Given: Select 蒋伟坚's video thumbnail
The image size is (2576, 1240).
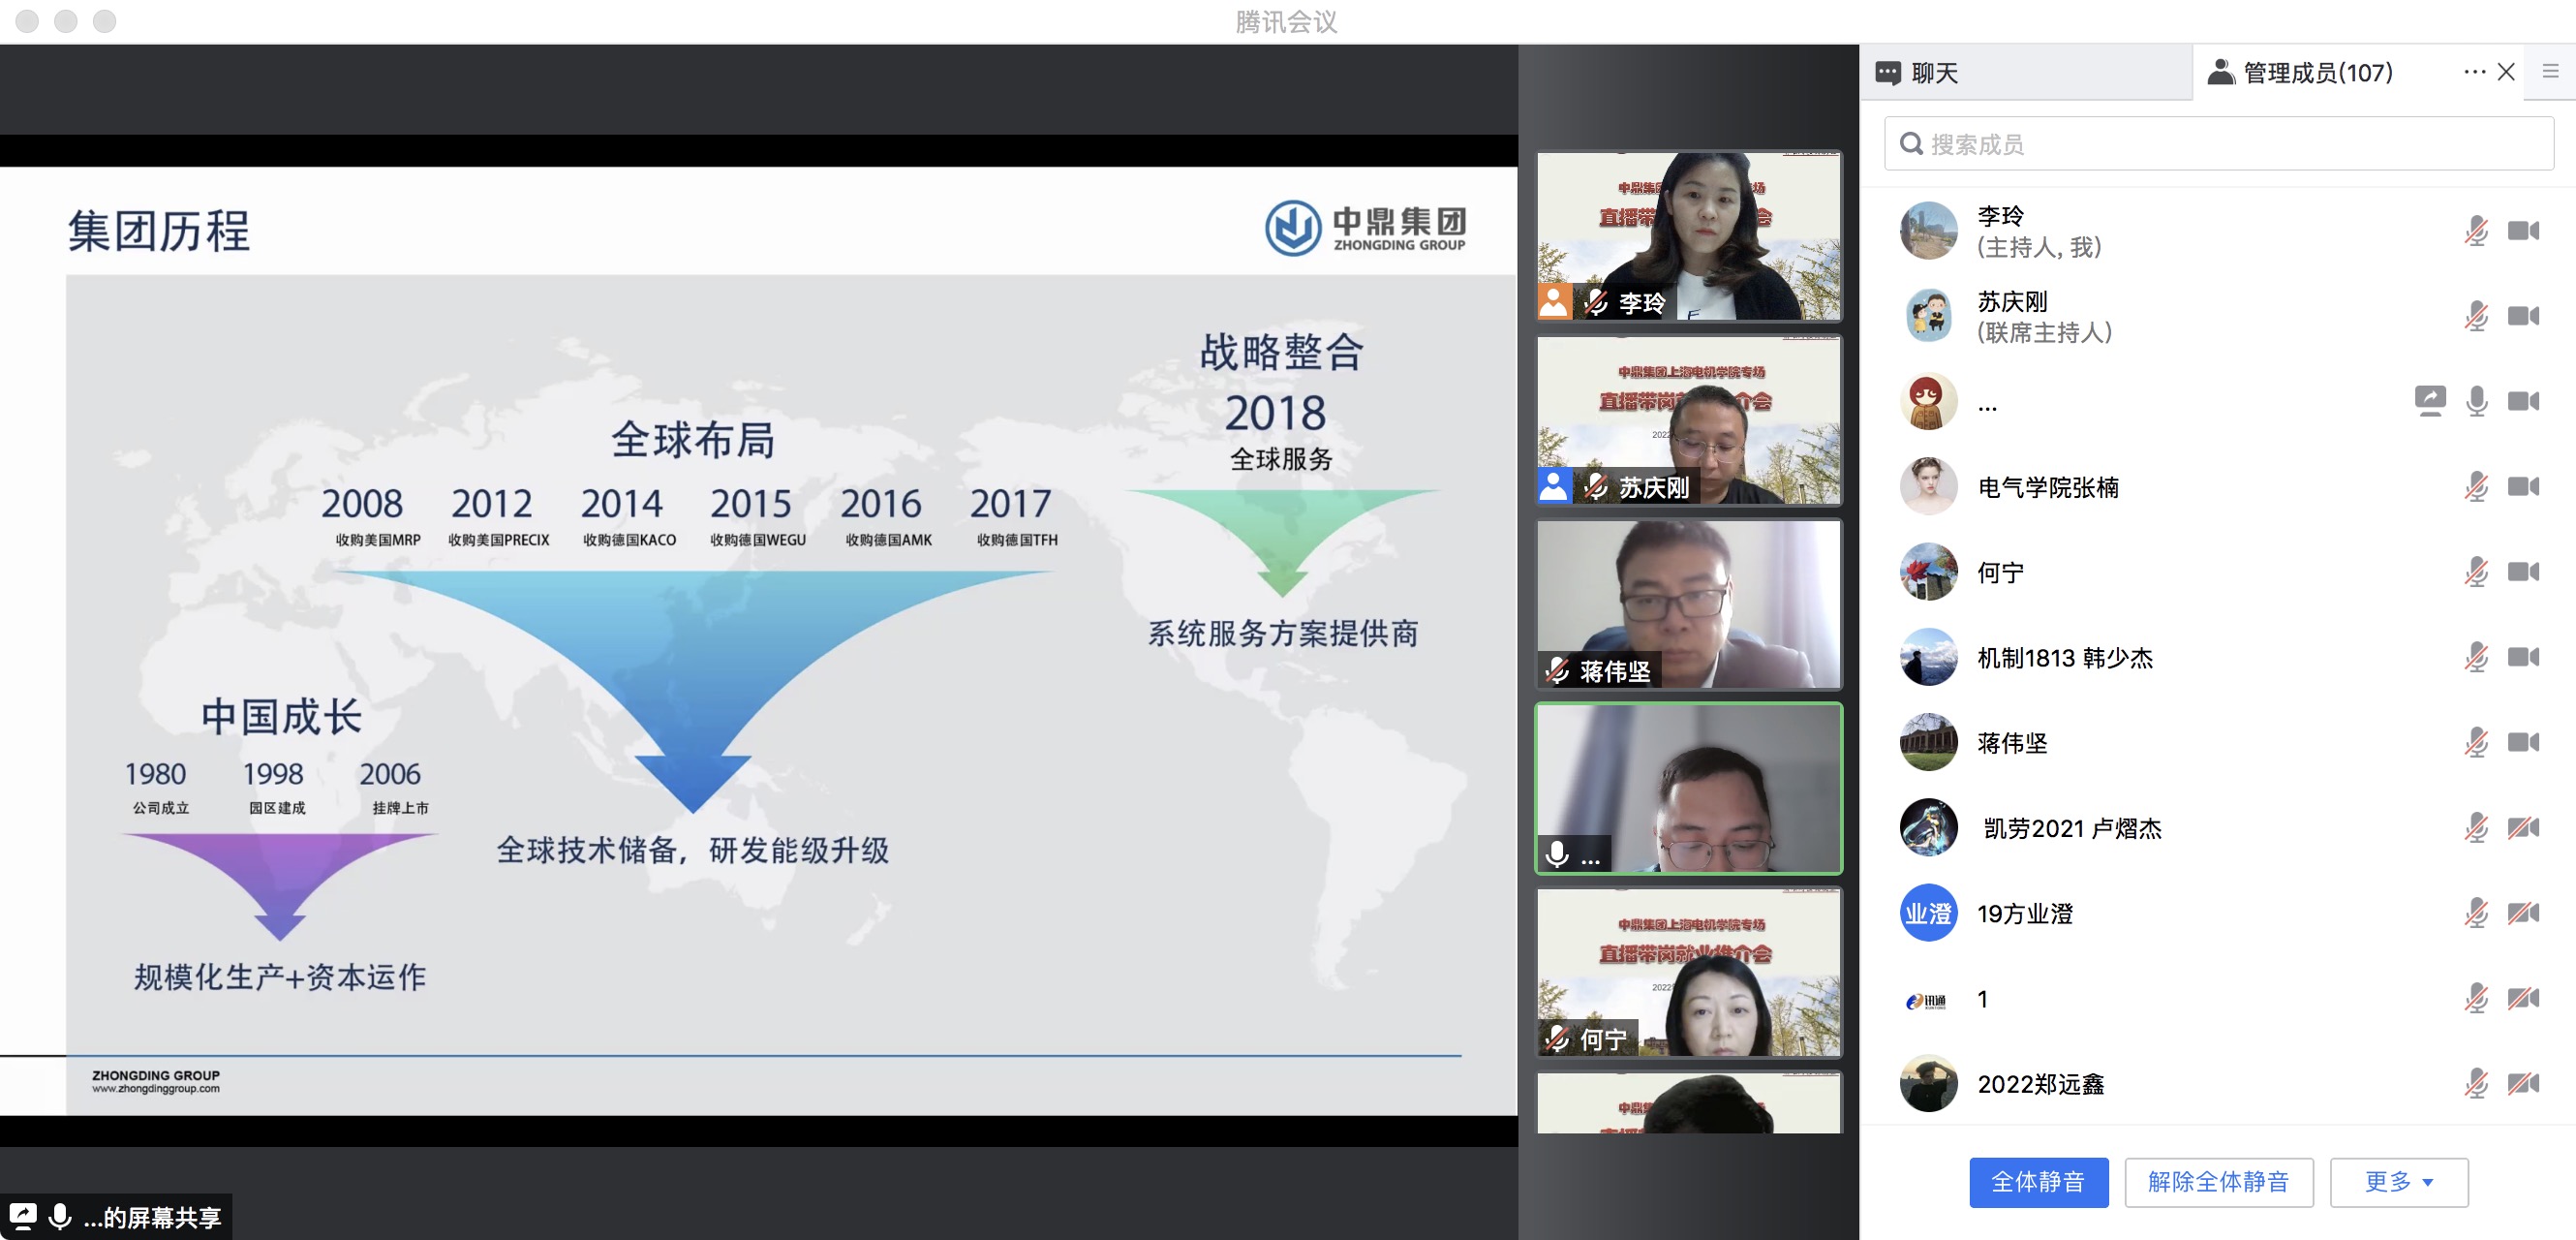Looking at the screenshot, I should click(1688, 604).
